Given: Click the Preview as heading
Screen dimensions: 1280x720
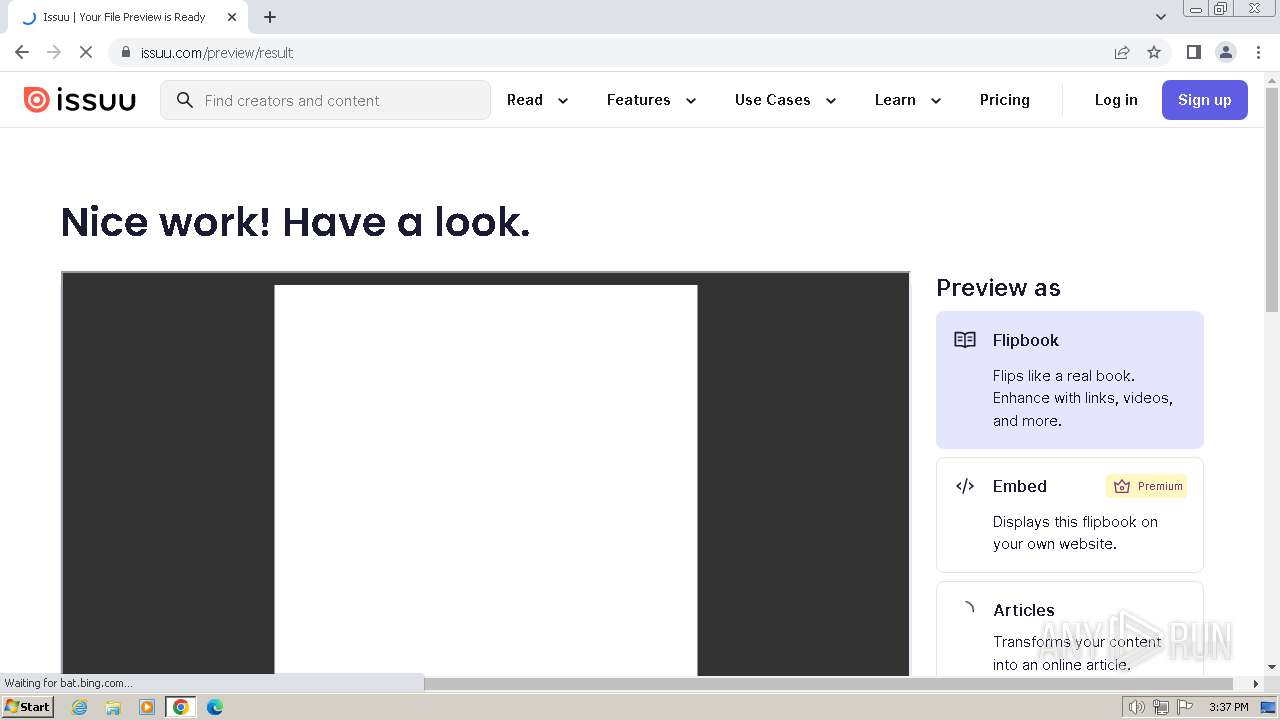Looking at the screenshot, I should tap(998, 288).
